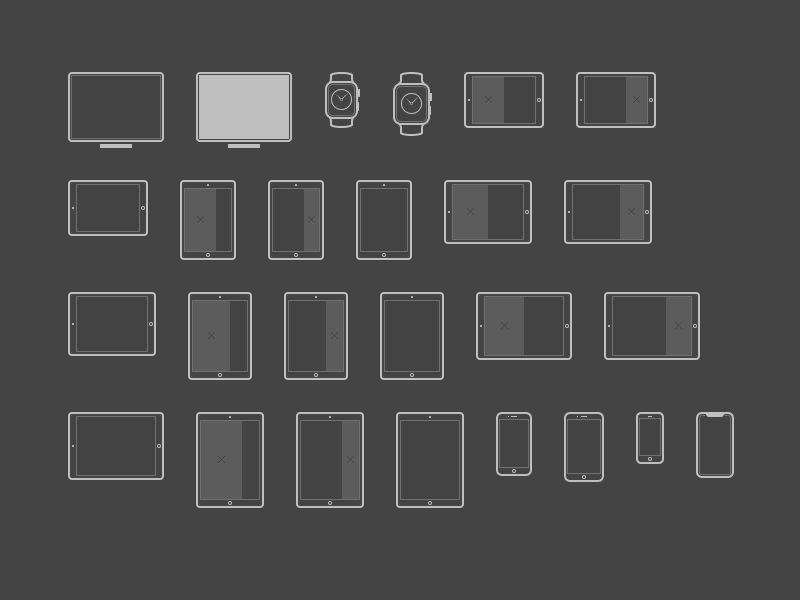Select smallest portrait iPad with right panel shaded
The width and height of the screenshot is (800, 600).
tap(296, 220)
